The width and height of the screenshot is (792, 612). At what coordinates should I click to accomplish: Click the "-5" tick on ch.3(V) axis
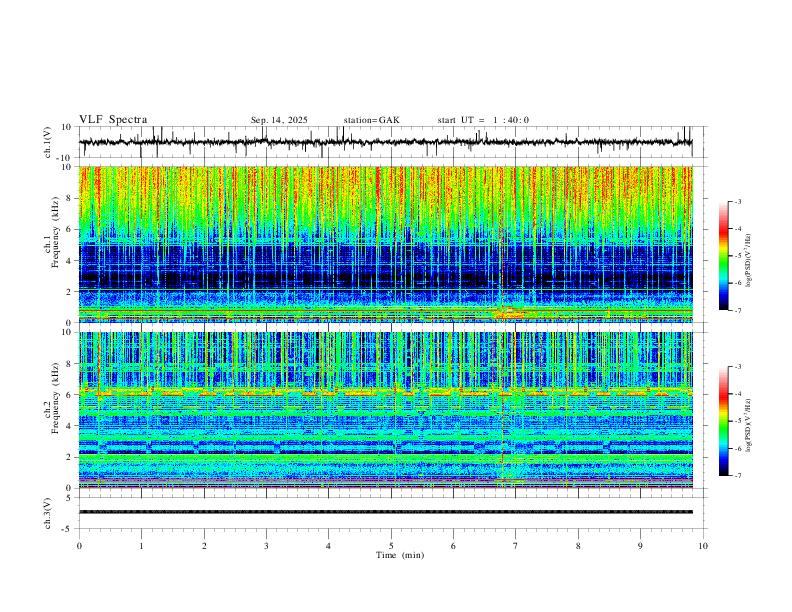(x=68, y=529)
